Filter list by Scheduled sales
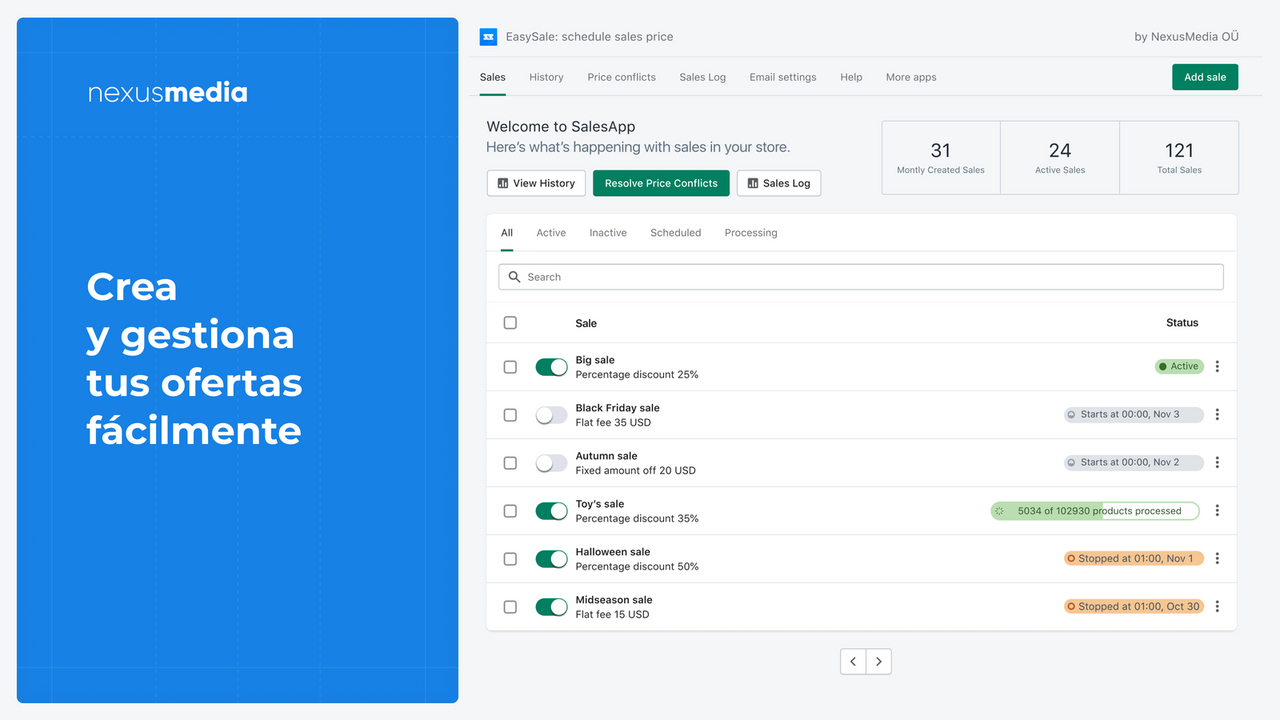Screen dimensions: 1280x720 click(676, 233)
